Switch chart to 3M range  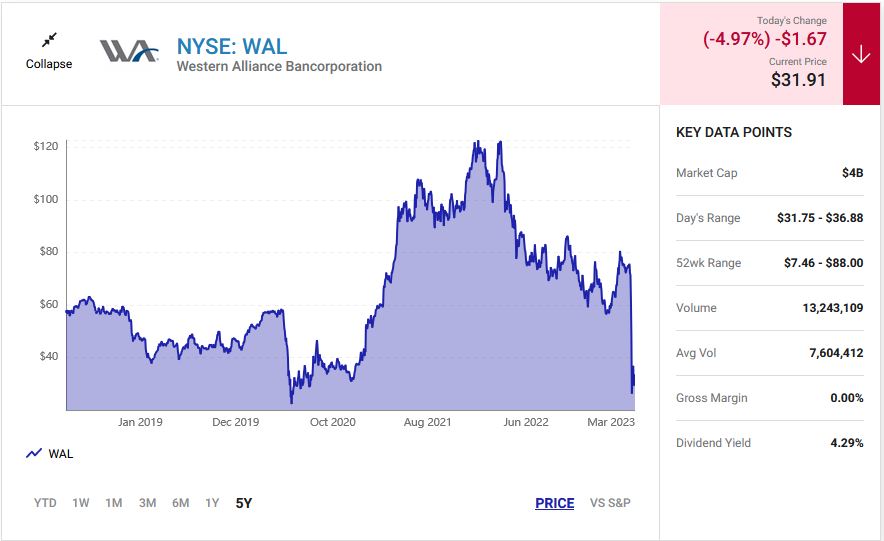(147, 503)
